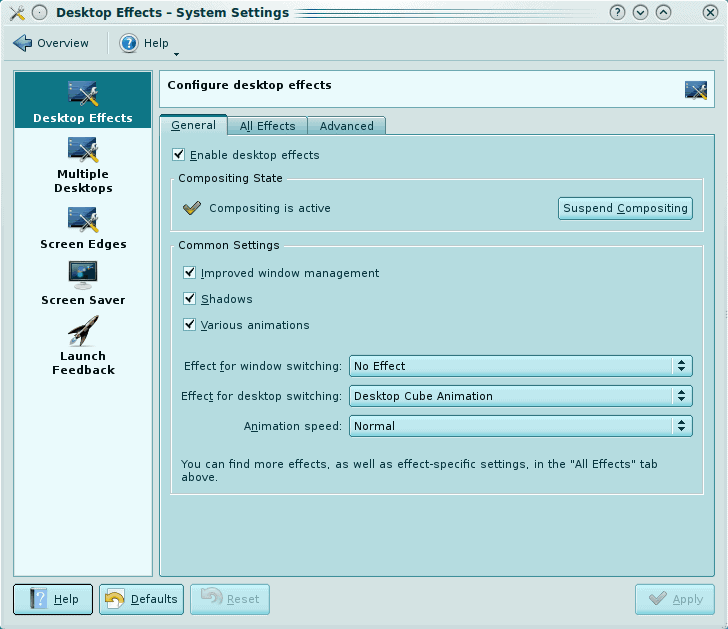
Task: Maximize the System Settings window
Action: (663, 13)
